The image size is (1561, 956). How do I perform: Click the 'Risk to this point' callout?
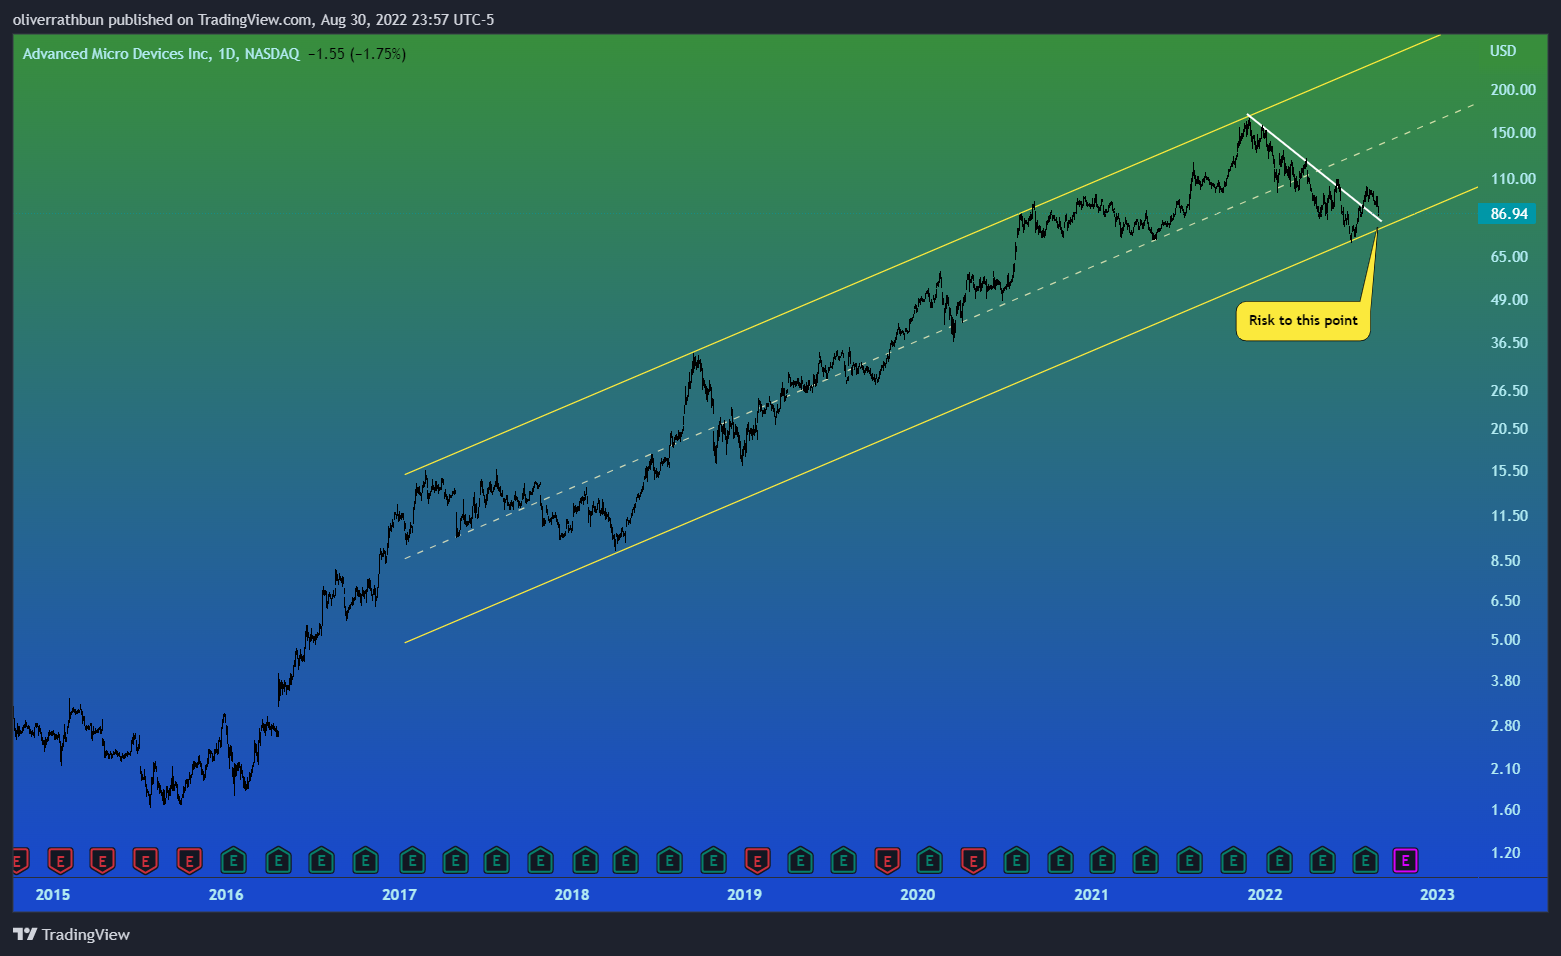pos(1303,321)
